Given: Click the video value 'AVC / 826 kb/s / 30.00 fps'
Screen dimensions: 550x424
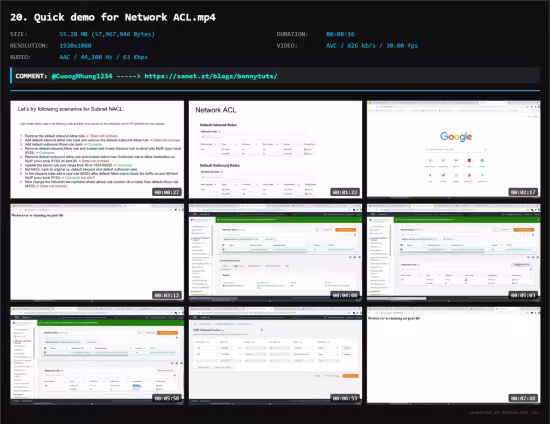Looking at the screenshot, I should pos(372,46).
